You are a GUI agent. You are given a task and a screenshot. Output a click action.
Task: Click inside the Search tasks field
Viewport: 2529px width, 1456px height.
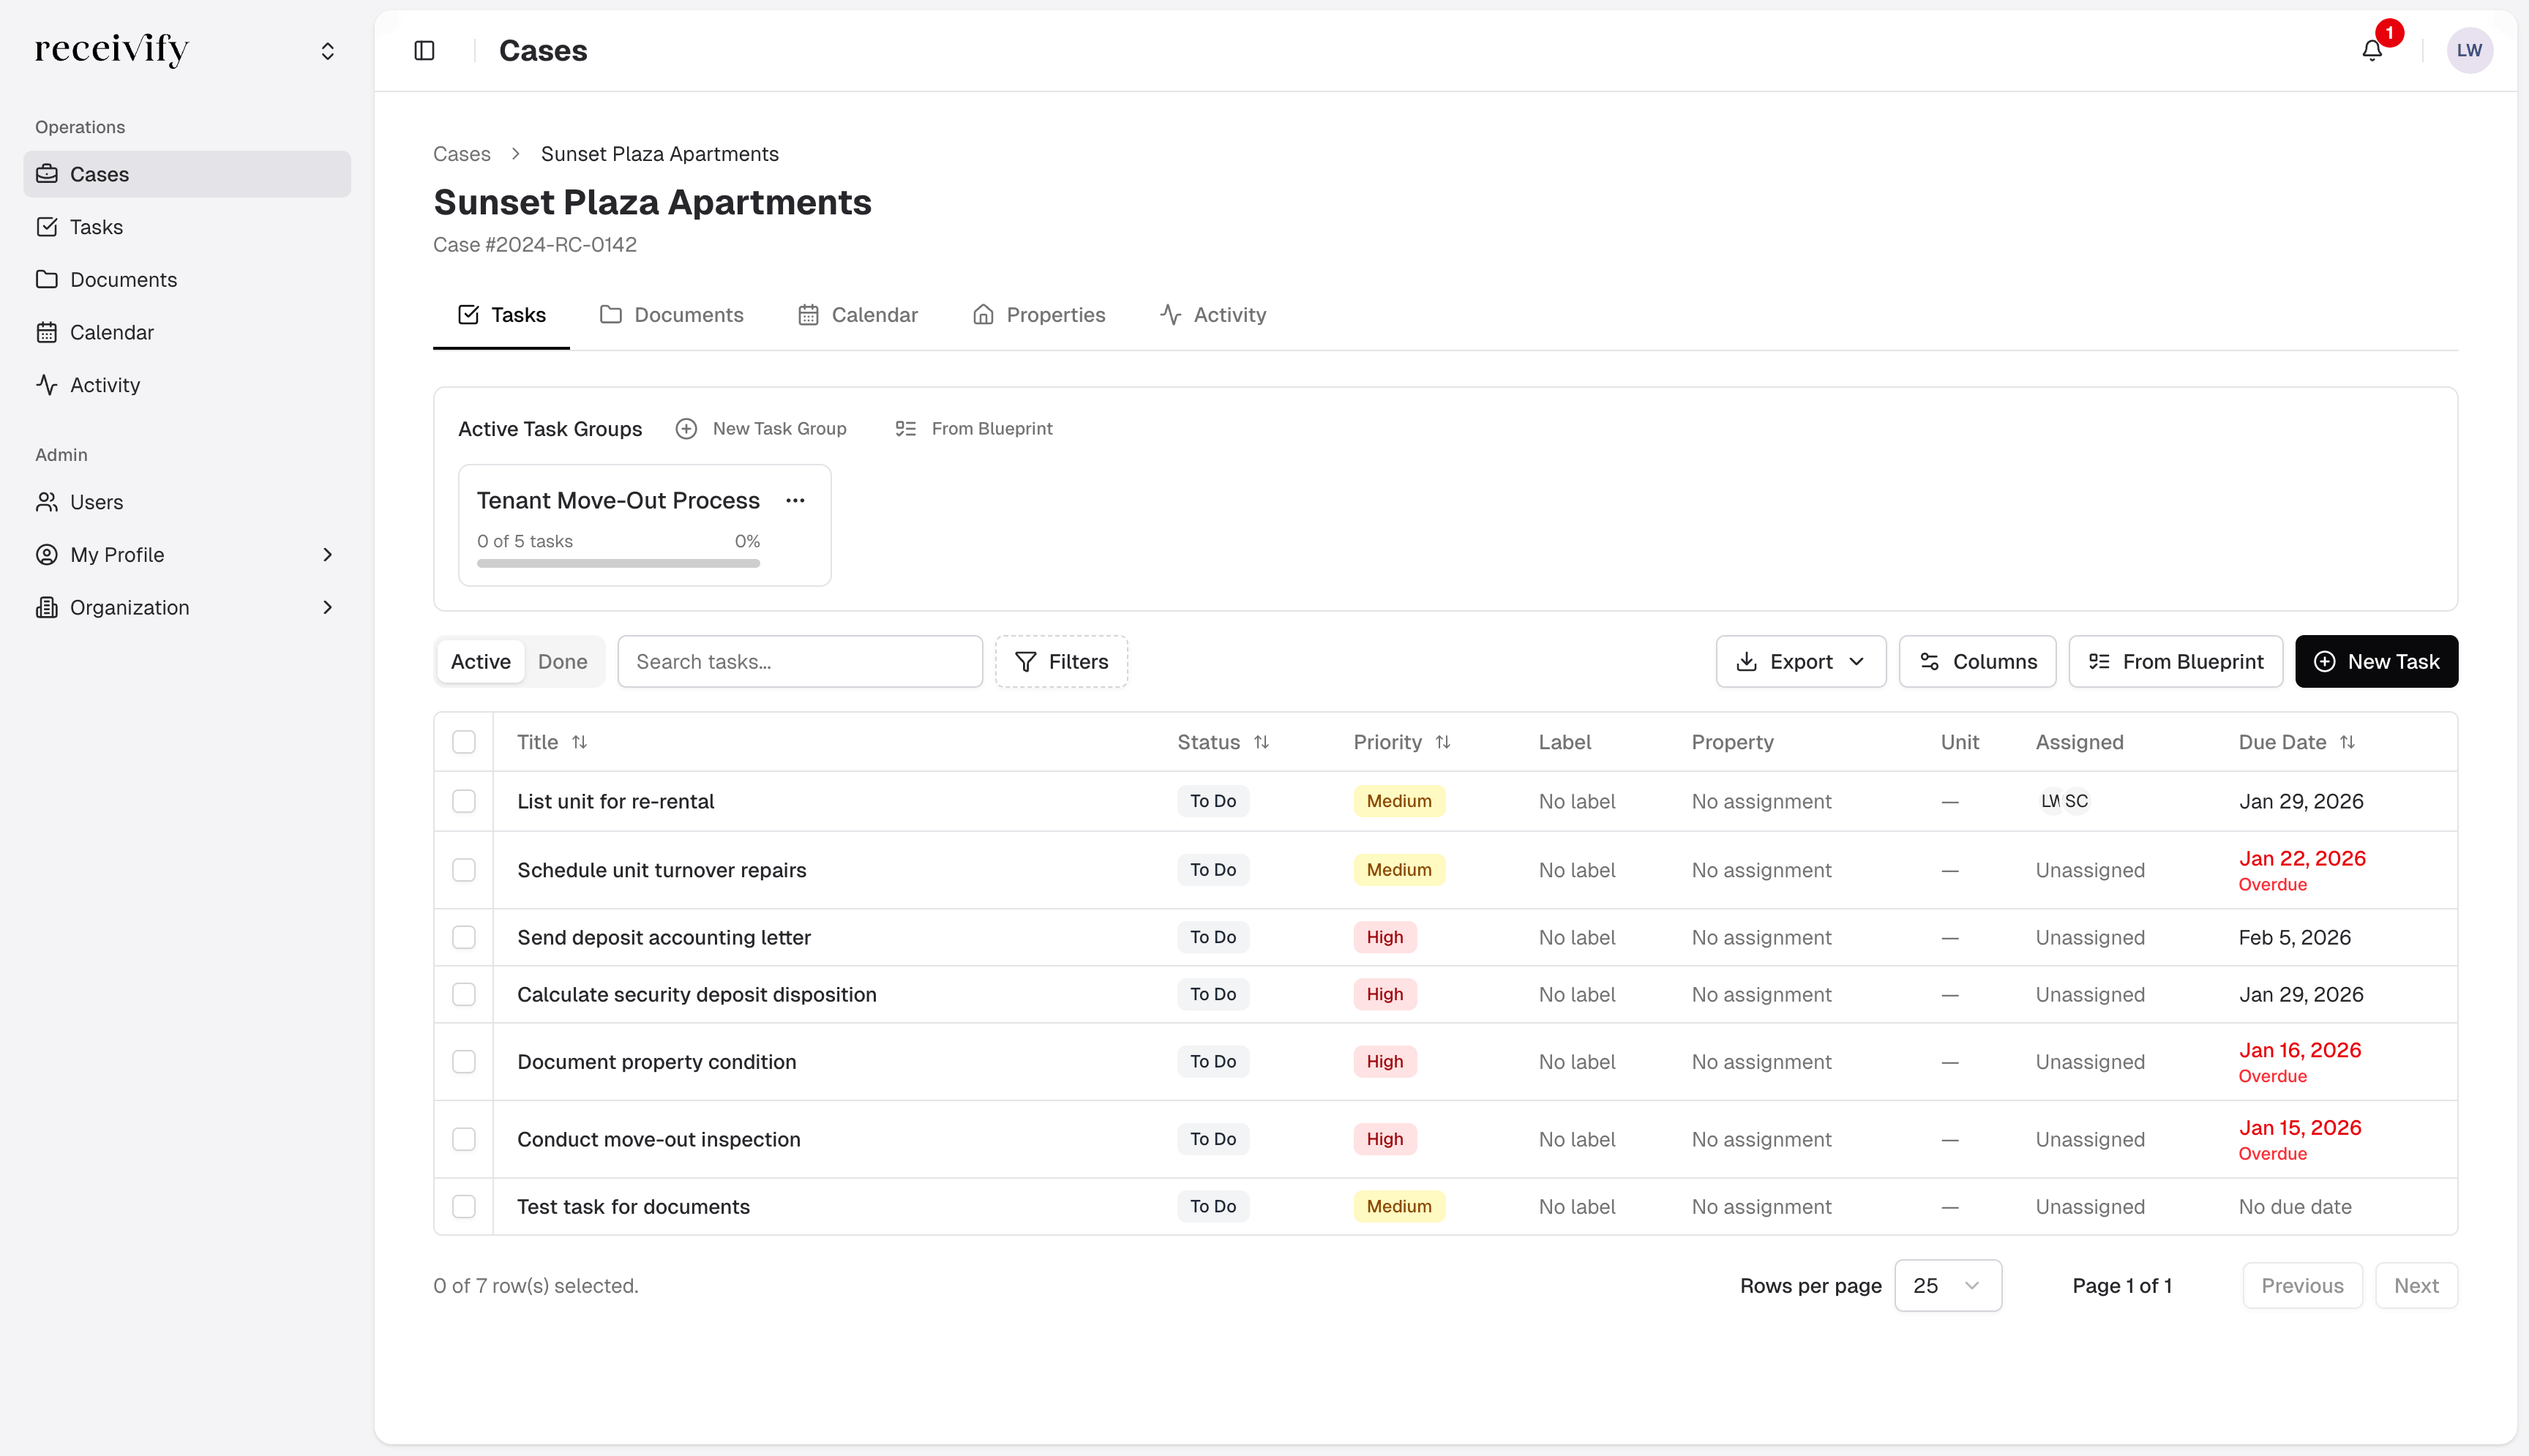point(800,661)
